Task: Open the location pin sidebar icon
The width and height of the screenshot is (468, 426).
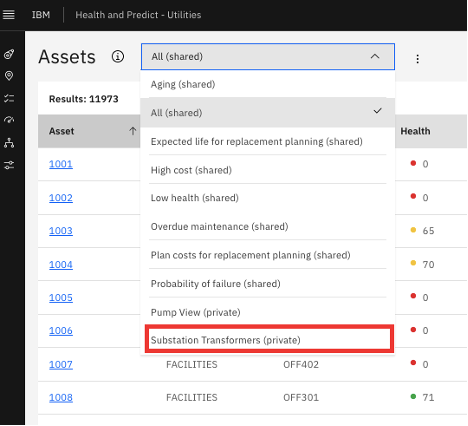Action: click(x=9, y=76)
